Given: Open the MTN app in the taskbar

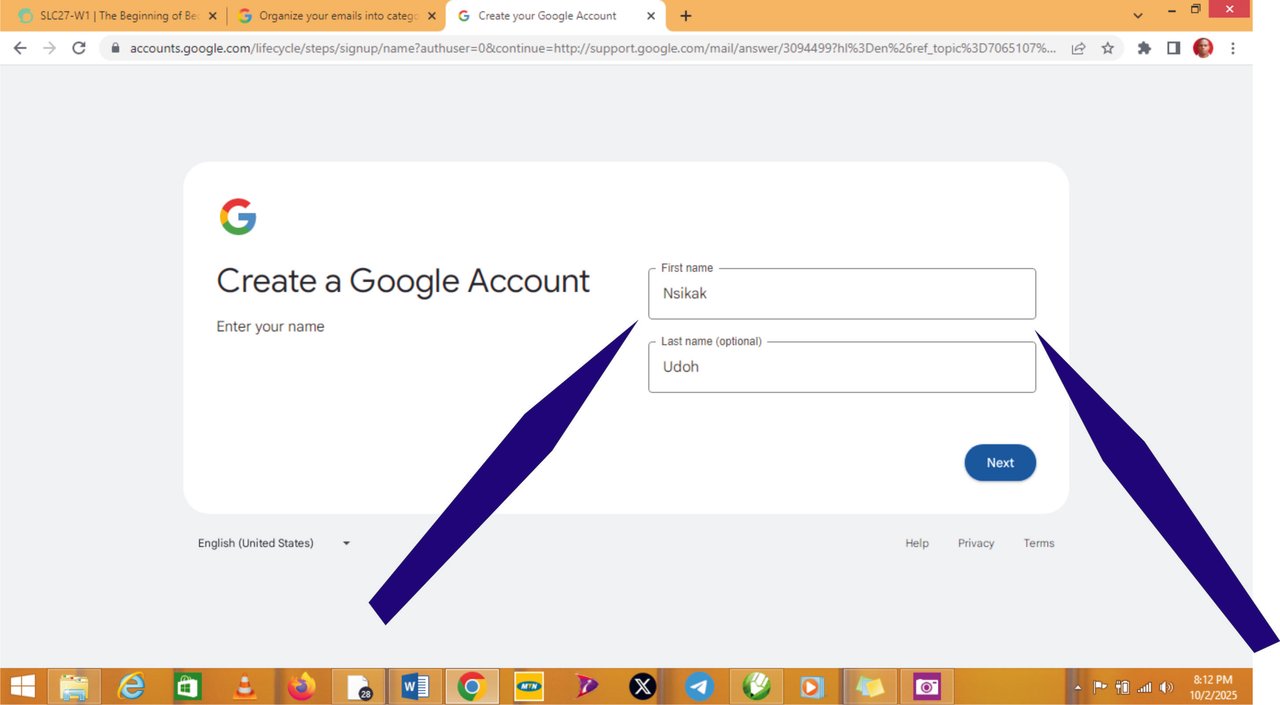Looking at the screenshot, I should pos(529,686).
